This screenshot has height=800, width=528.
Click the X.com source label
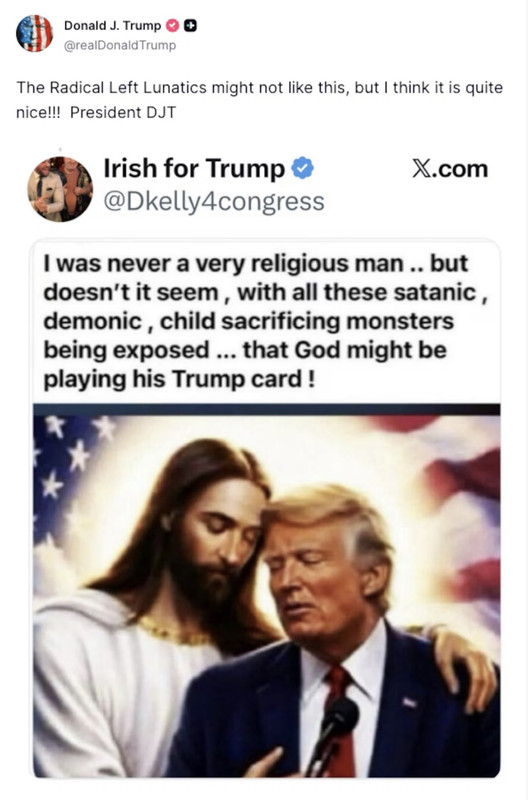[450, 169]
